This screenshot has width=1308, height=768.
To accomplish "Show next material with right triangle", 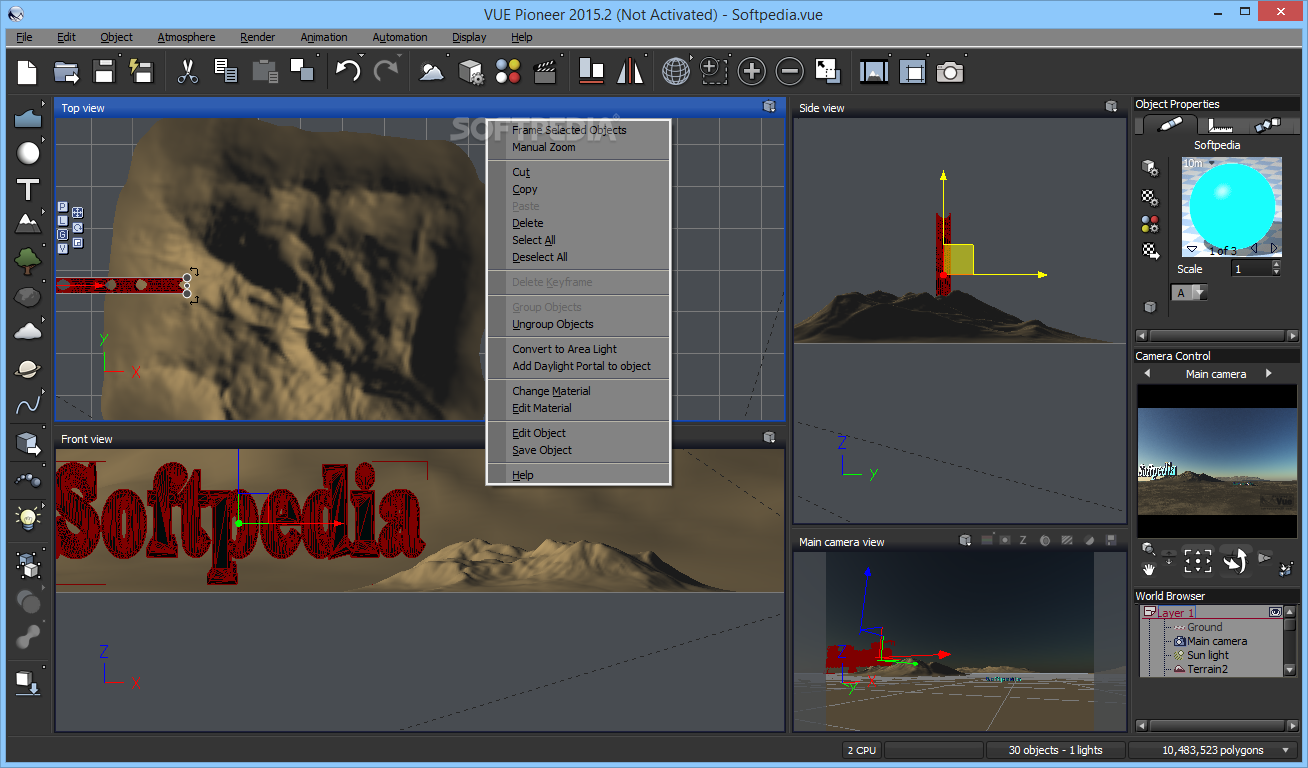I will pos(1274,248).
